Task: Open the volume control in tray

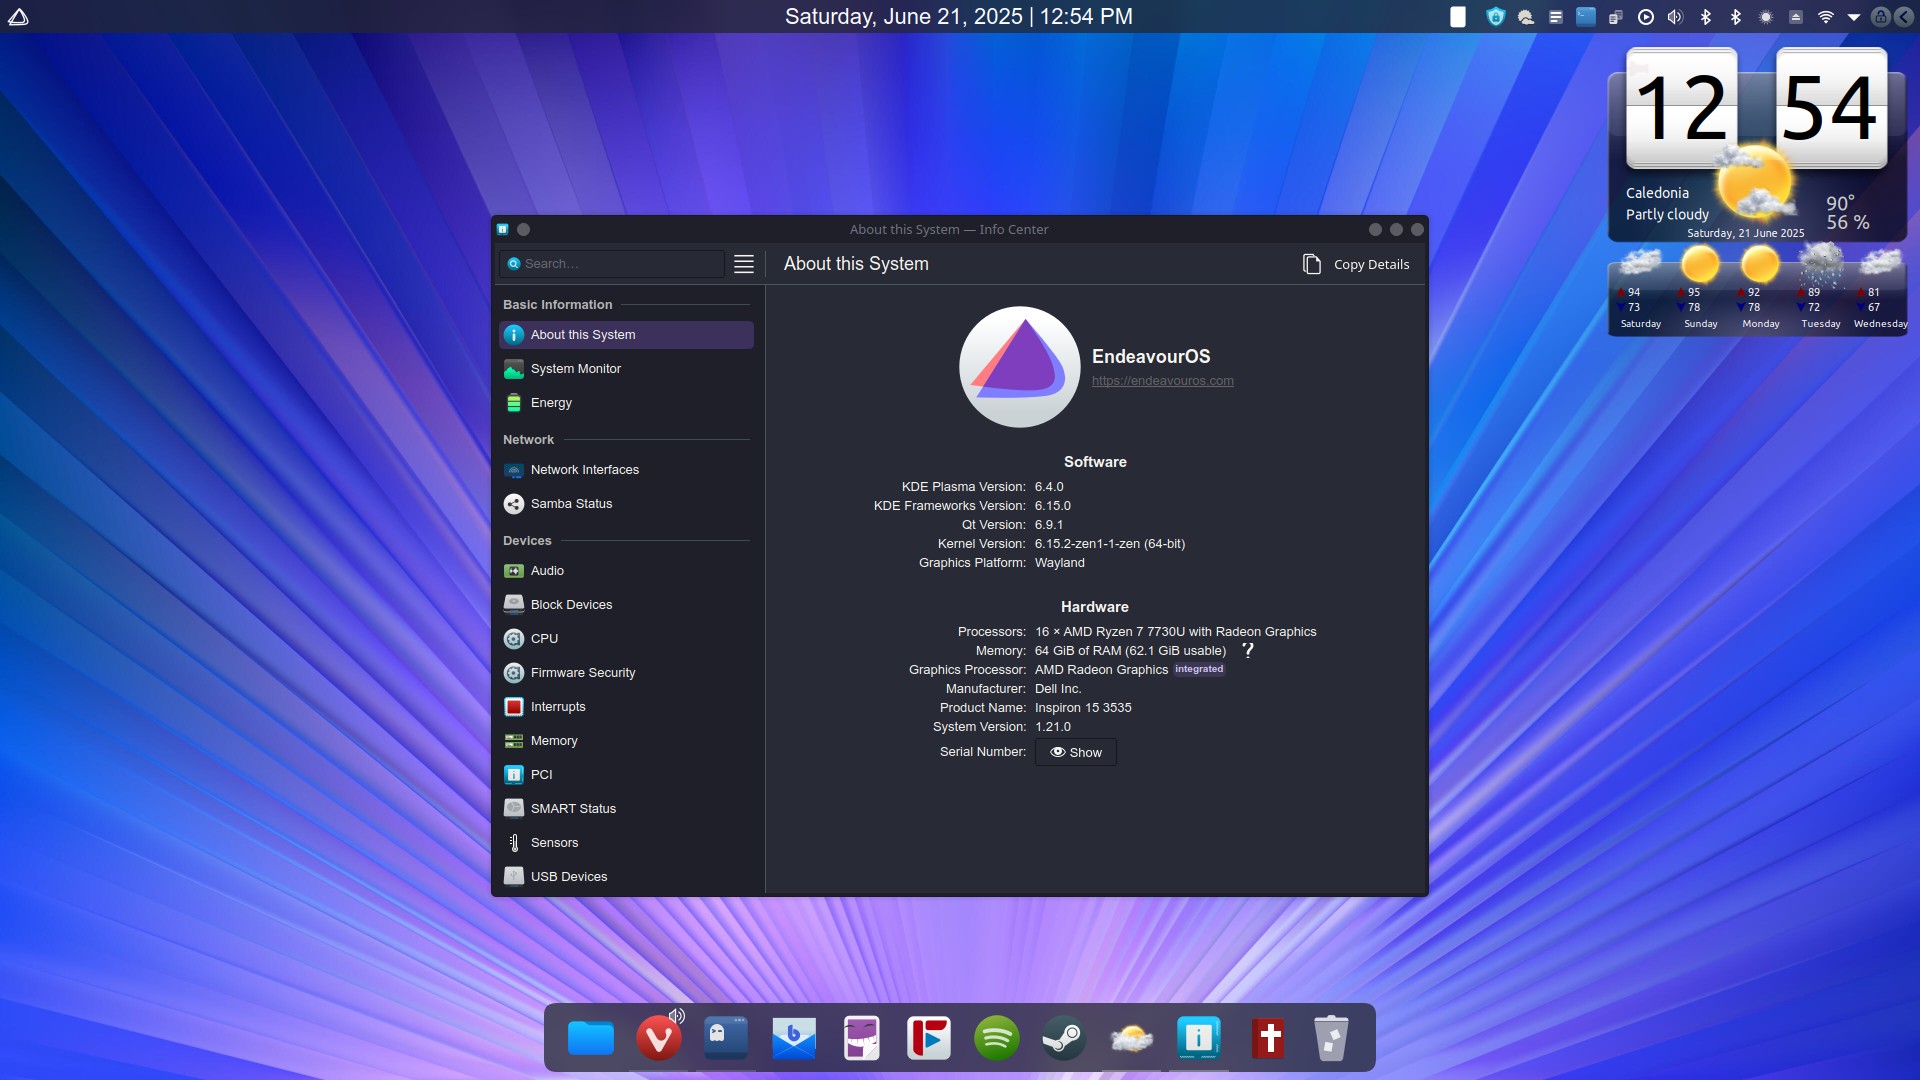Action: tap(1675, 17)
